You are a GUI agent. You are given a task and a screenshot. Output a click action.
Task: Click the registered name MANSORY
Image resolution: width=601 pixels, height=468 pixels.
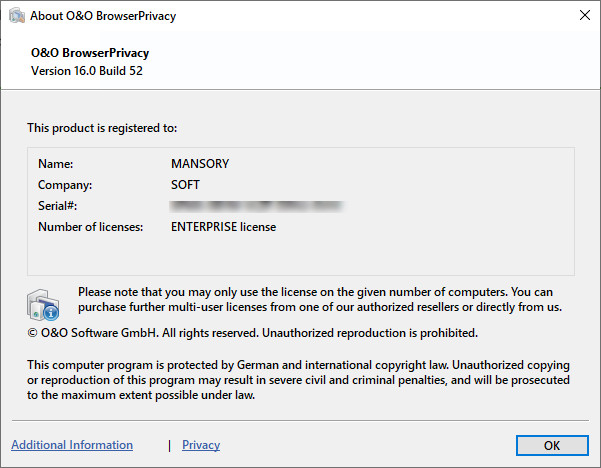click(x=201, y=163)
